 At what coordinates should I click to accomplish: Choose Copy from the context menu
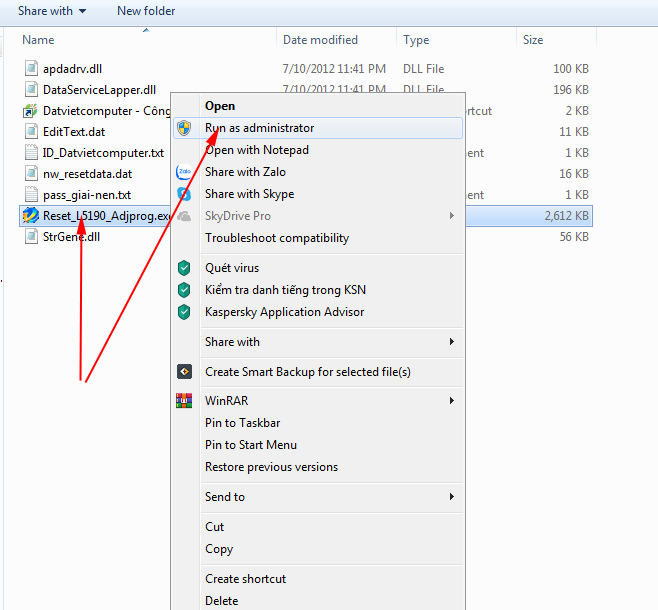click(x=318, y=549)
